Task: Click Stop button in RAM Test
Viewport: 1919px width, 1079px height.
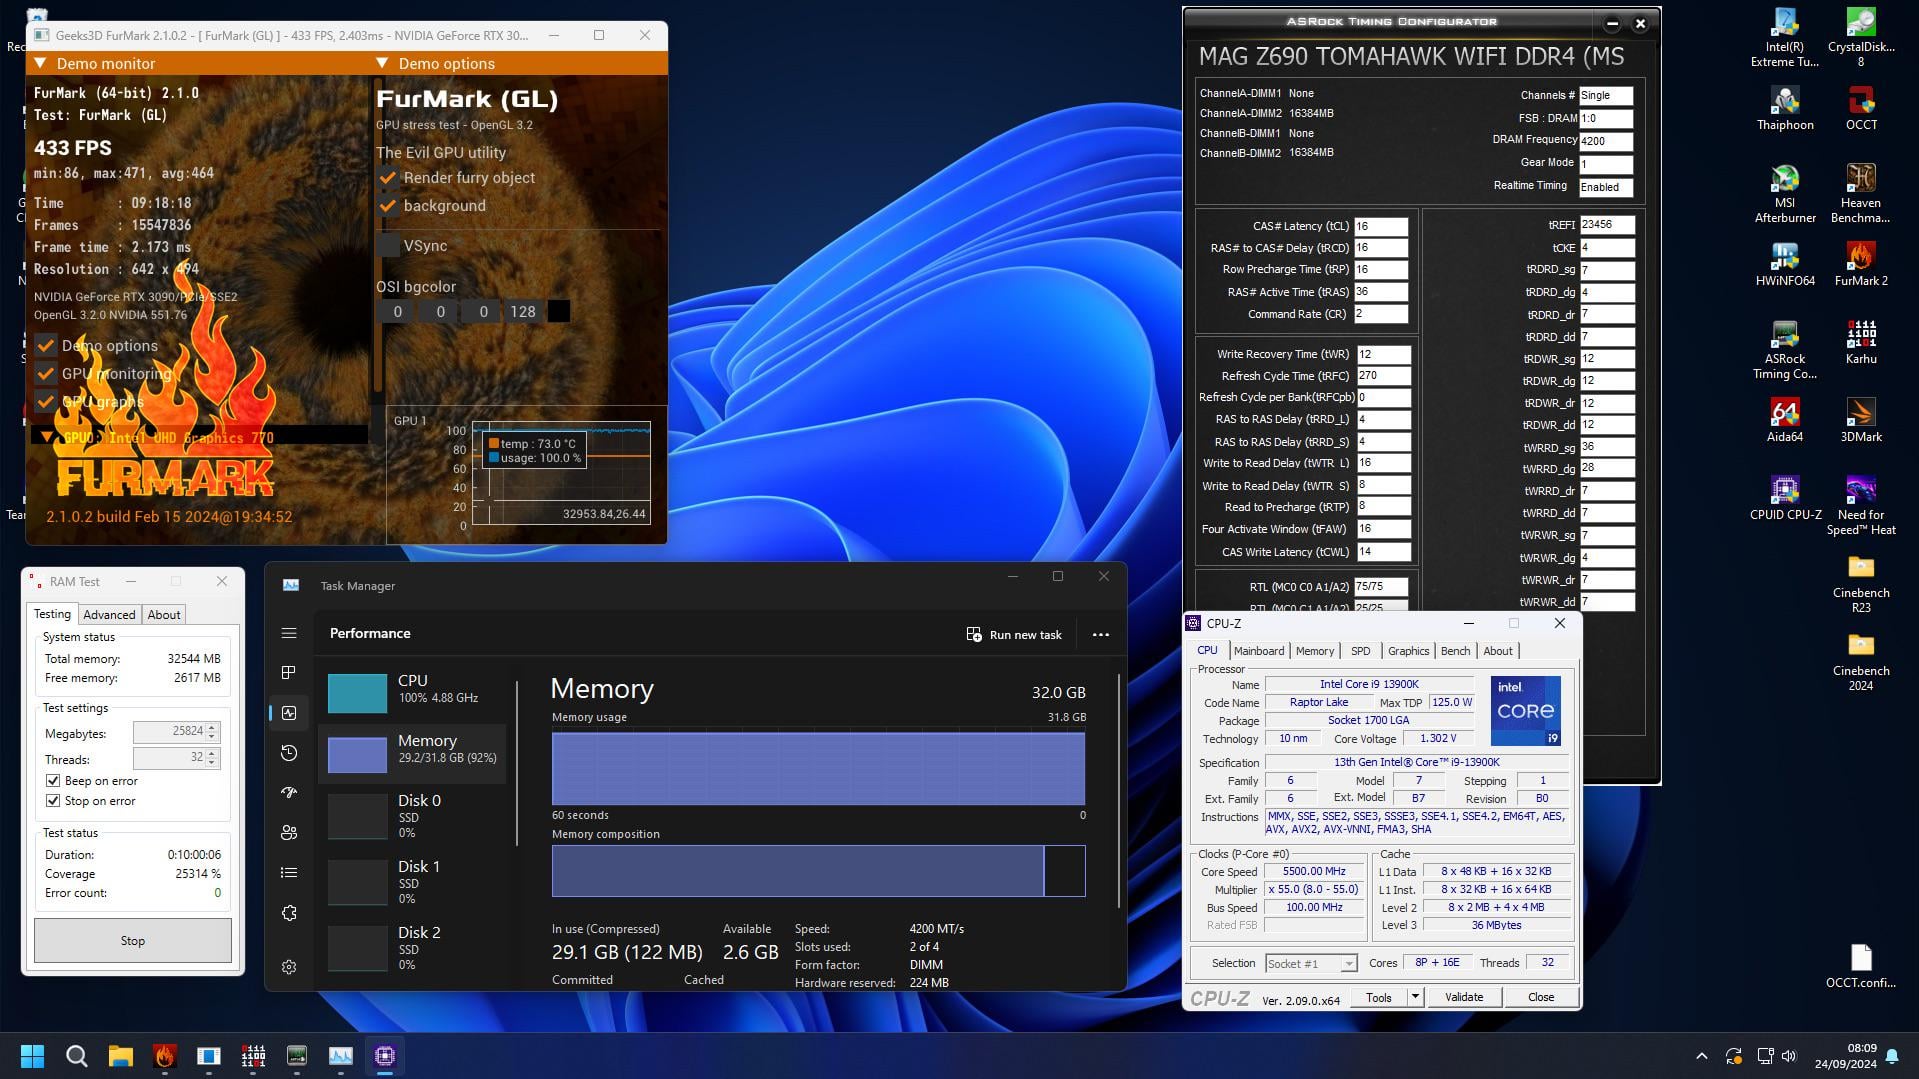Action: point(133,941)
